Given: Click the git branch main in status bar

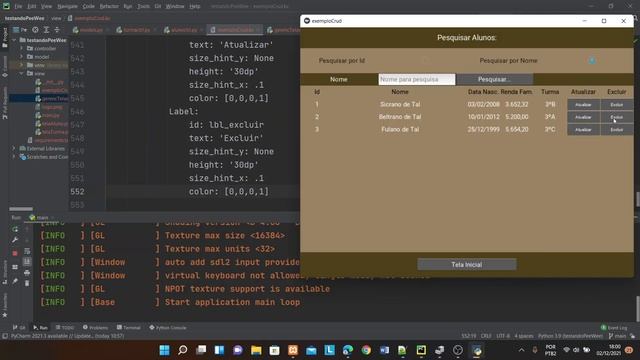Looking at the screenshot, I should pos(618,336).
